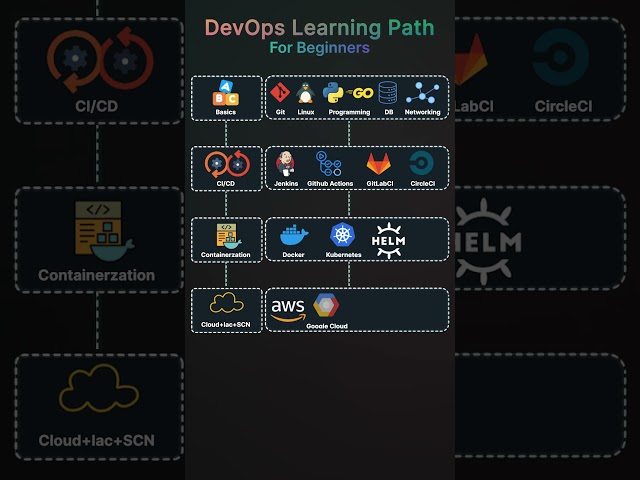Click the small white HELM logo
The width and height of the screenshot is (640, 480).
[x=389, y=240]
